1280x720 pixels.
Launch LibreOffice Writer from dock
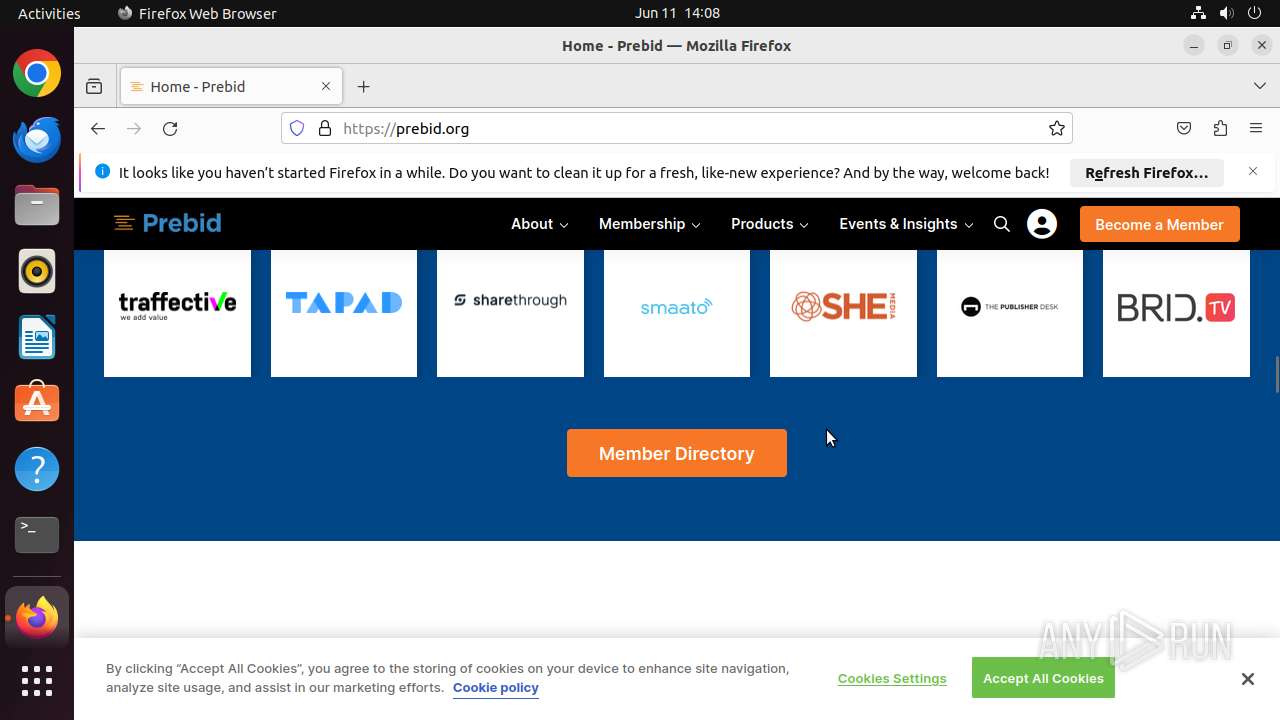pyautogui.click(x=37, y=337)
